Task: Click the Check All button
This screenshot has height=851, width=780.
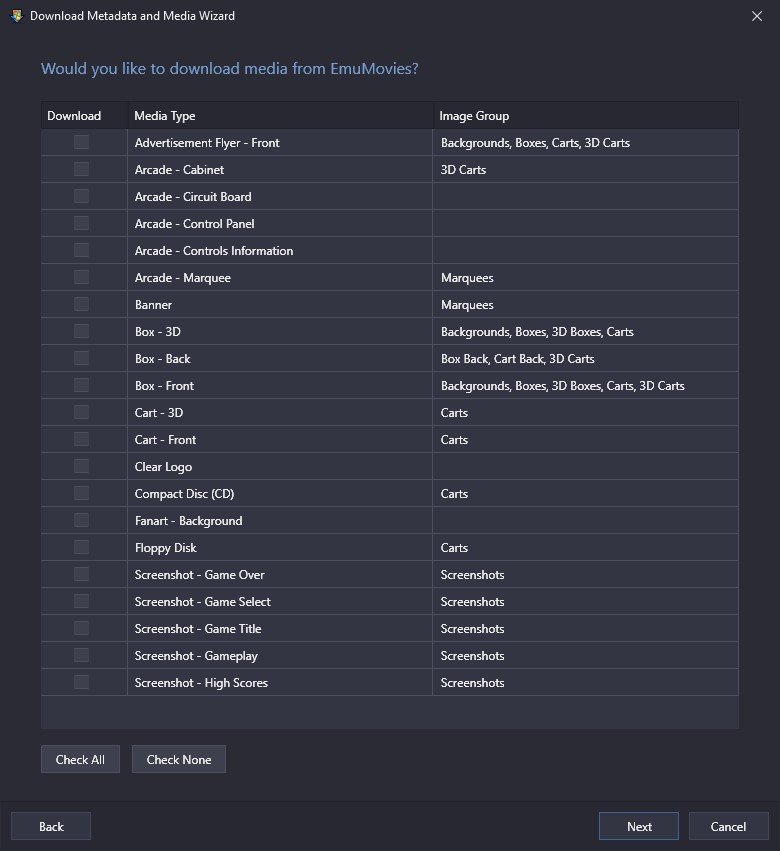Action: [80, 759]
